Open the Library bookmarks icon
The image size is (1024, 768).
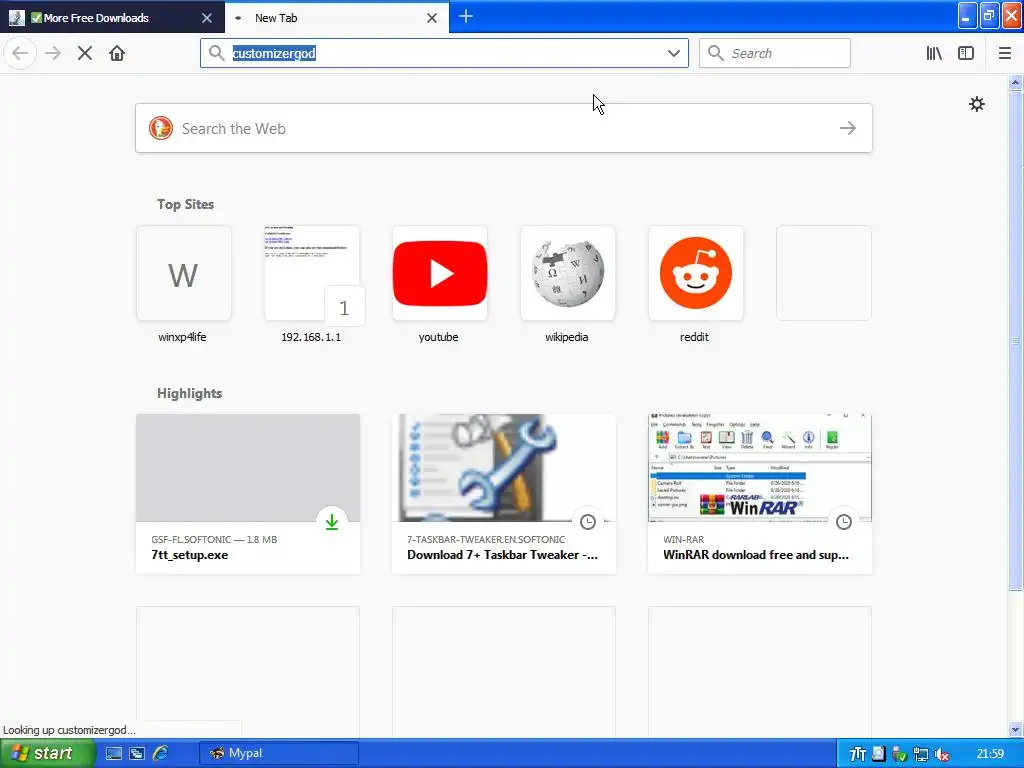934,53
